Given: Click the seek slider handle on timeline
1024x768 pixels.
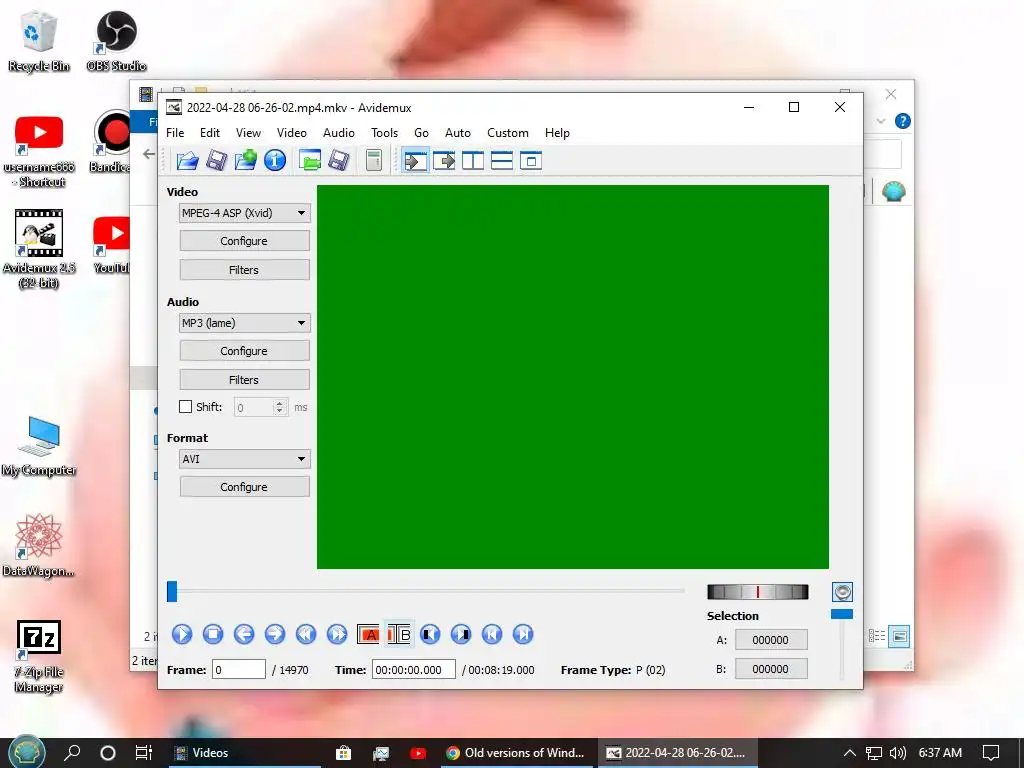Looking at the screenshot, I should point(172,591).
